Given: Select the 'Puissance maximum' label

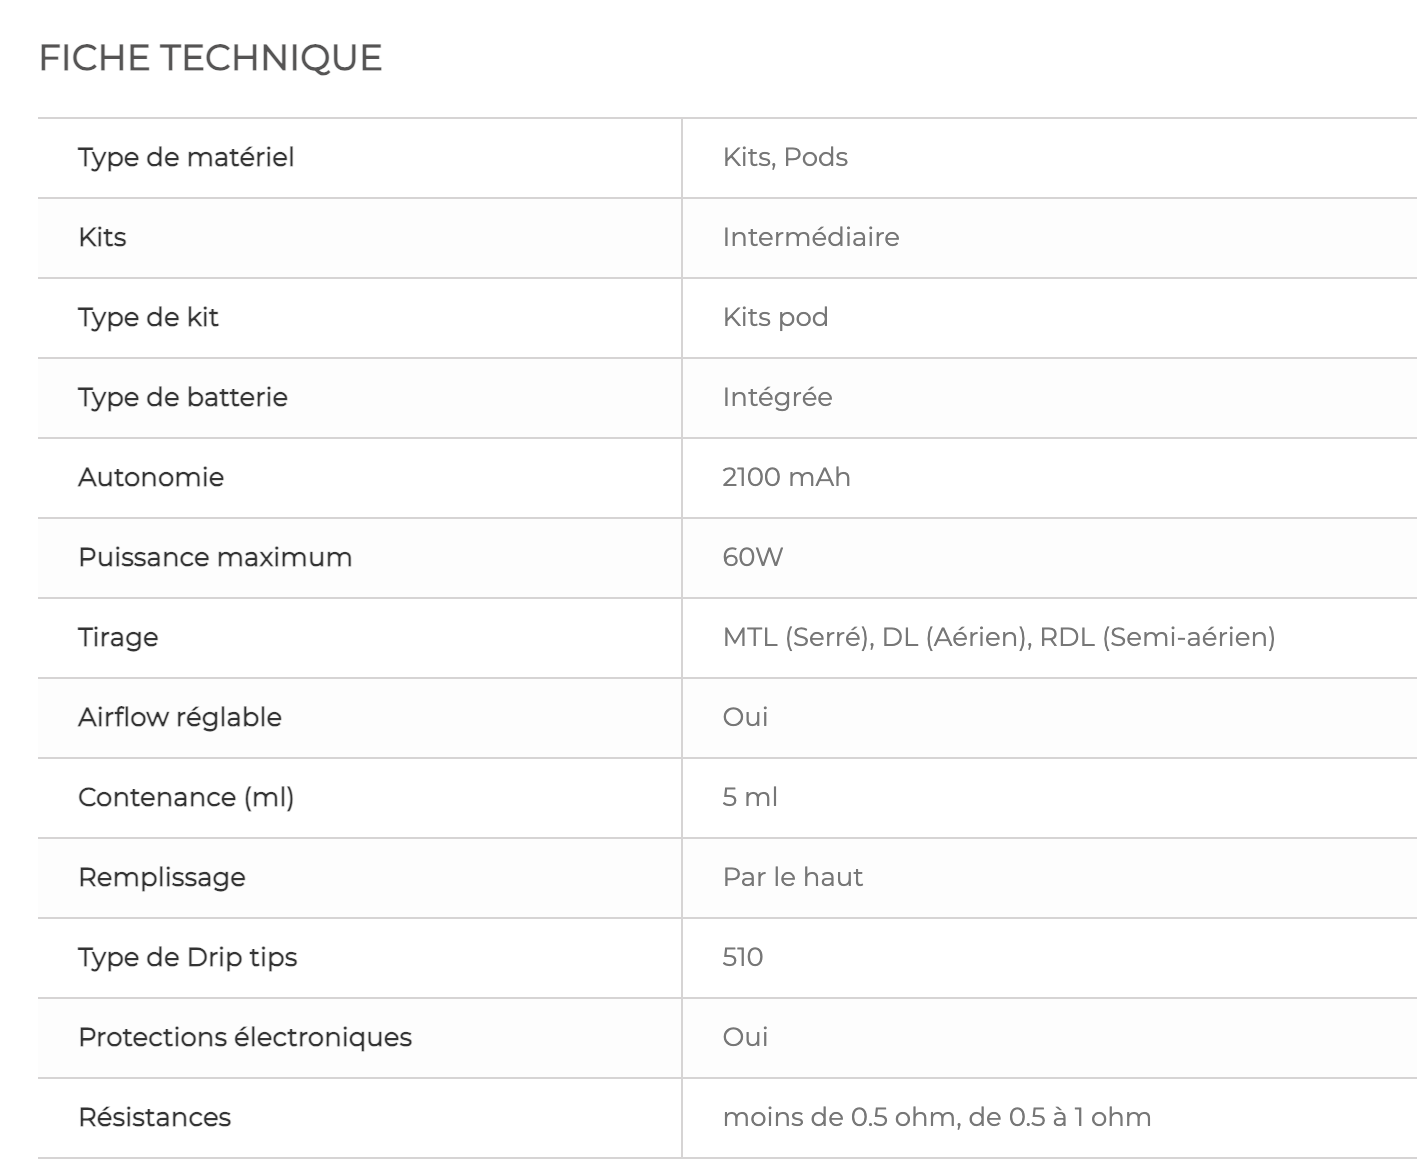Looking at the screenshot, I should (215, 557).
